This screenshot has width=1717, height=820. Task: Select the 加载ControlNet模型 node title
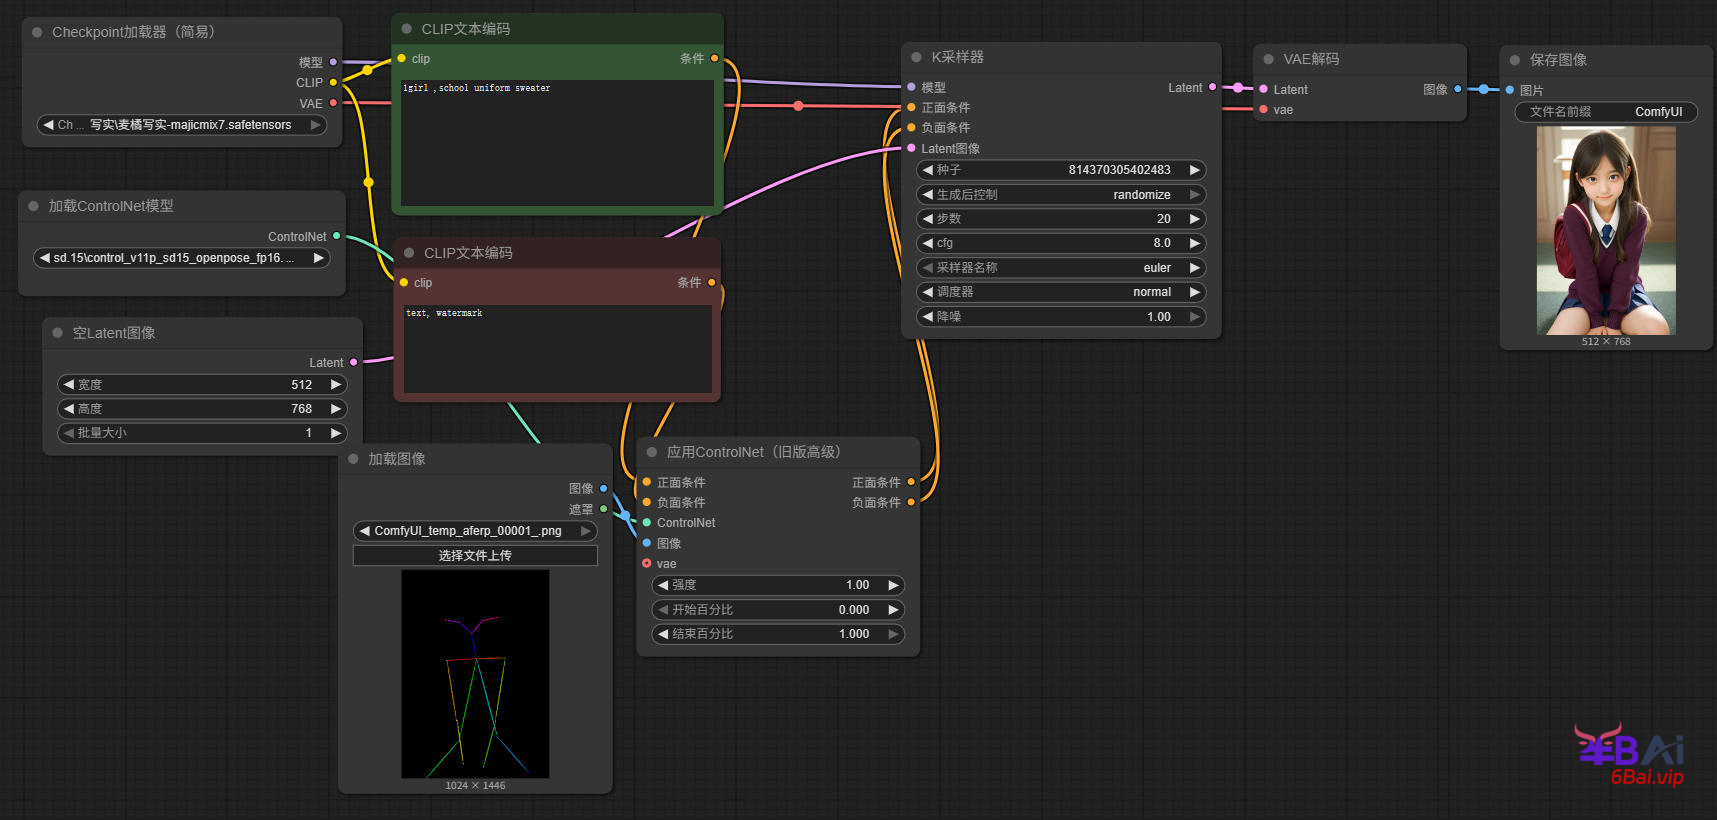click(111, 206)
